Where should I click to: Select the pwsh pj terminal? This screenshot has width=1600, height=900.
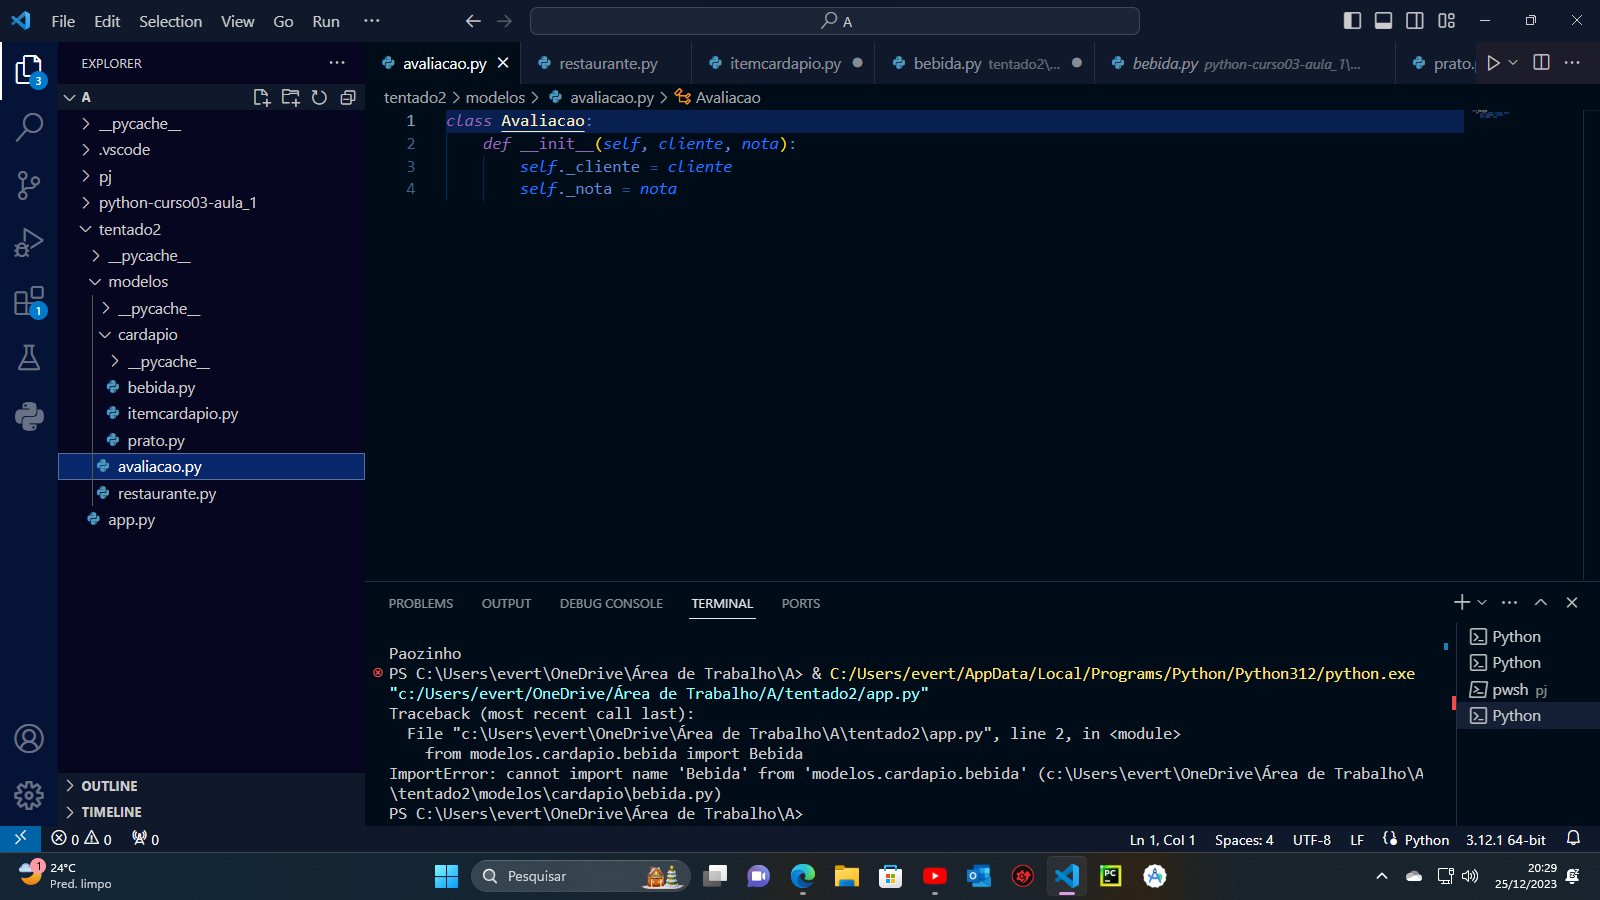1528,690
